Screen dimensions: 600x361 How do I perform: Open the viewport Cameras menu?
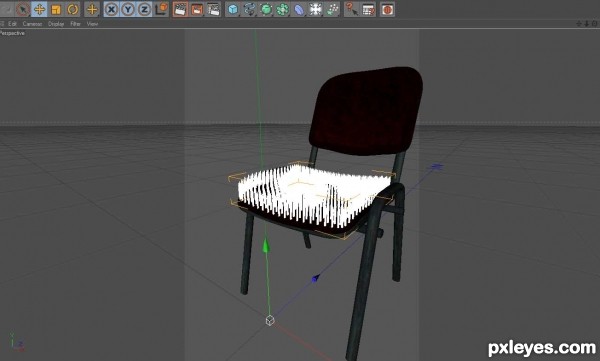coord(32,24)
